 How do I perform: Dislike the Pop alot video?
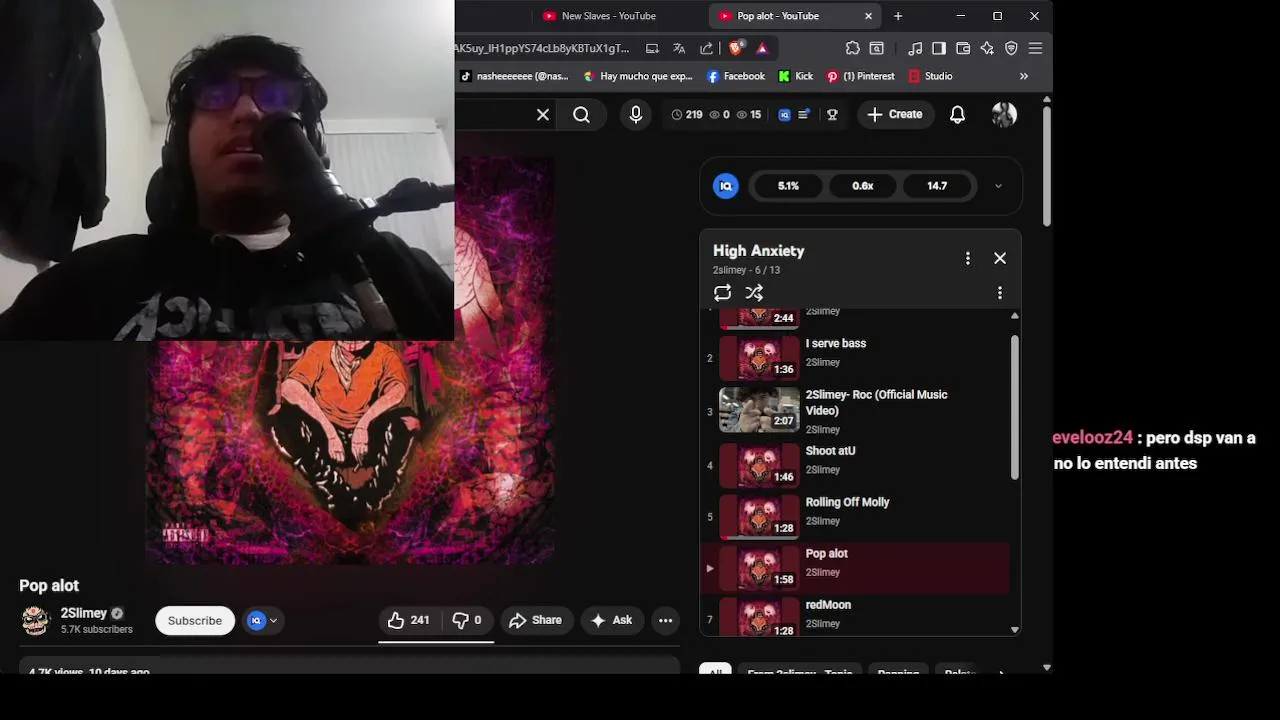[x=466, y=620]
